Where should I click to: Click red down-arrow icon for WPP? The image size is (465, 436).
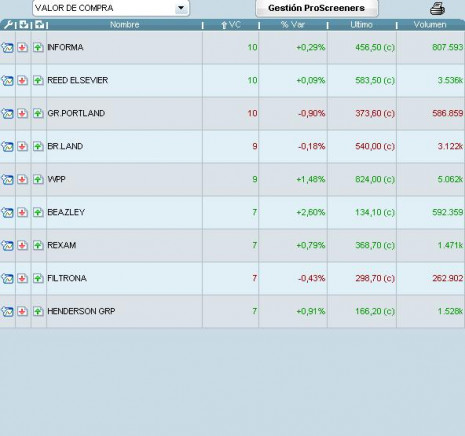point(22,179)
